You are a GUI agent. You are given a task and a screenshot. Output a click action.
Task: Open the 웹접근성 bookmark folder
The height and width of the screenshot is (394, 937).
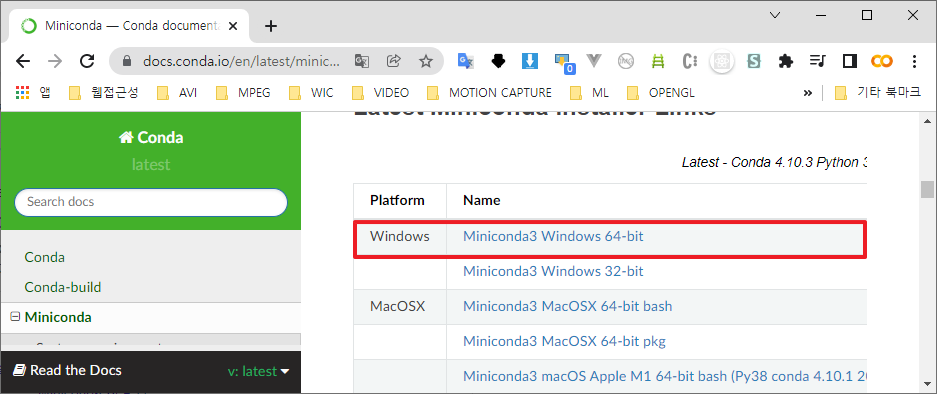point(103,93)
